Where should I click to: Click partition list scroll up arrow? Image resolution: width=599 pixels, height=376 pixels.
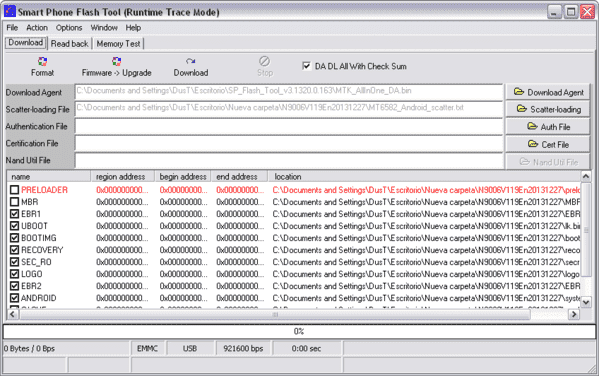point(586,176)
